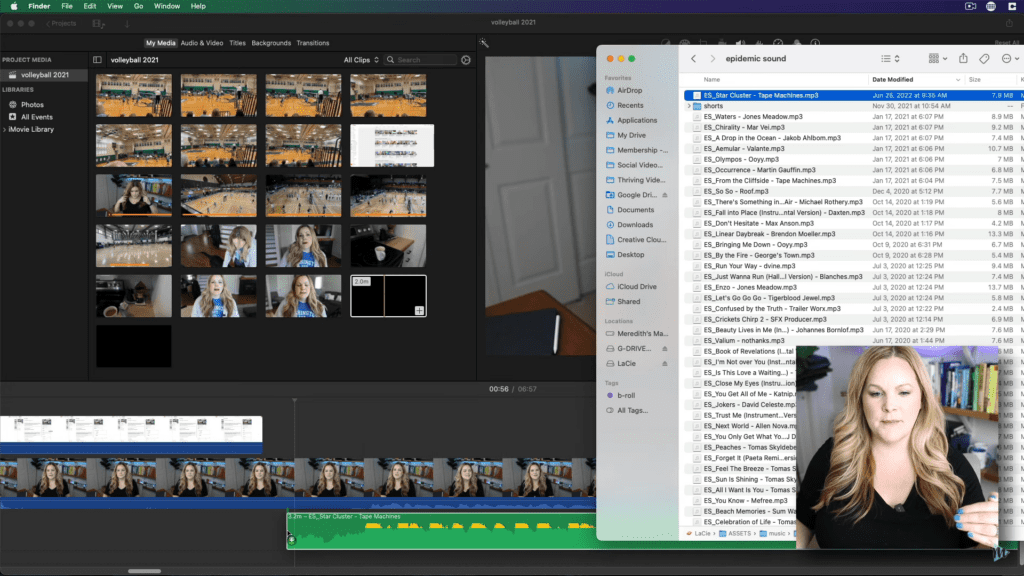Open the Titles tab
Image resolution: width=1024 pixels, height=576 pixels.
pos(237,43)
